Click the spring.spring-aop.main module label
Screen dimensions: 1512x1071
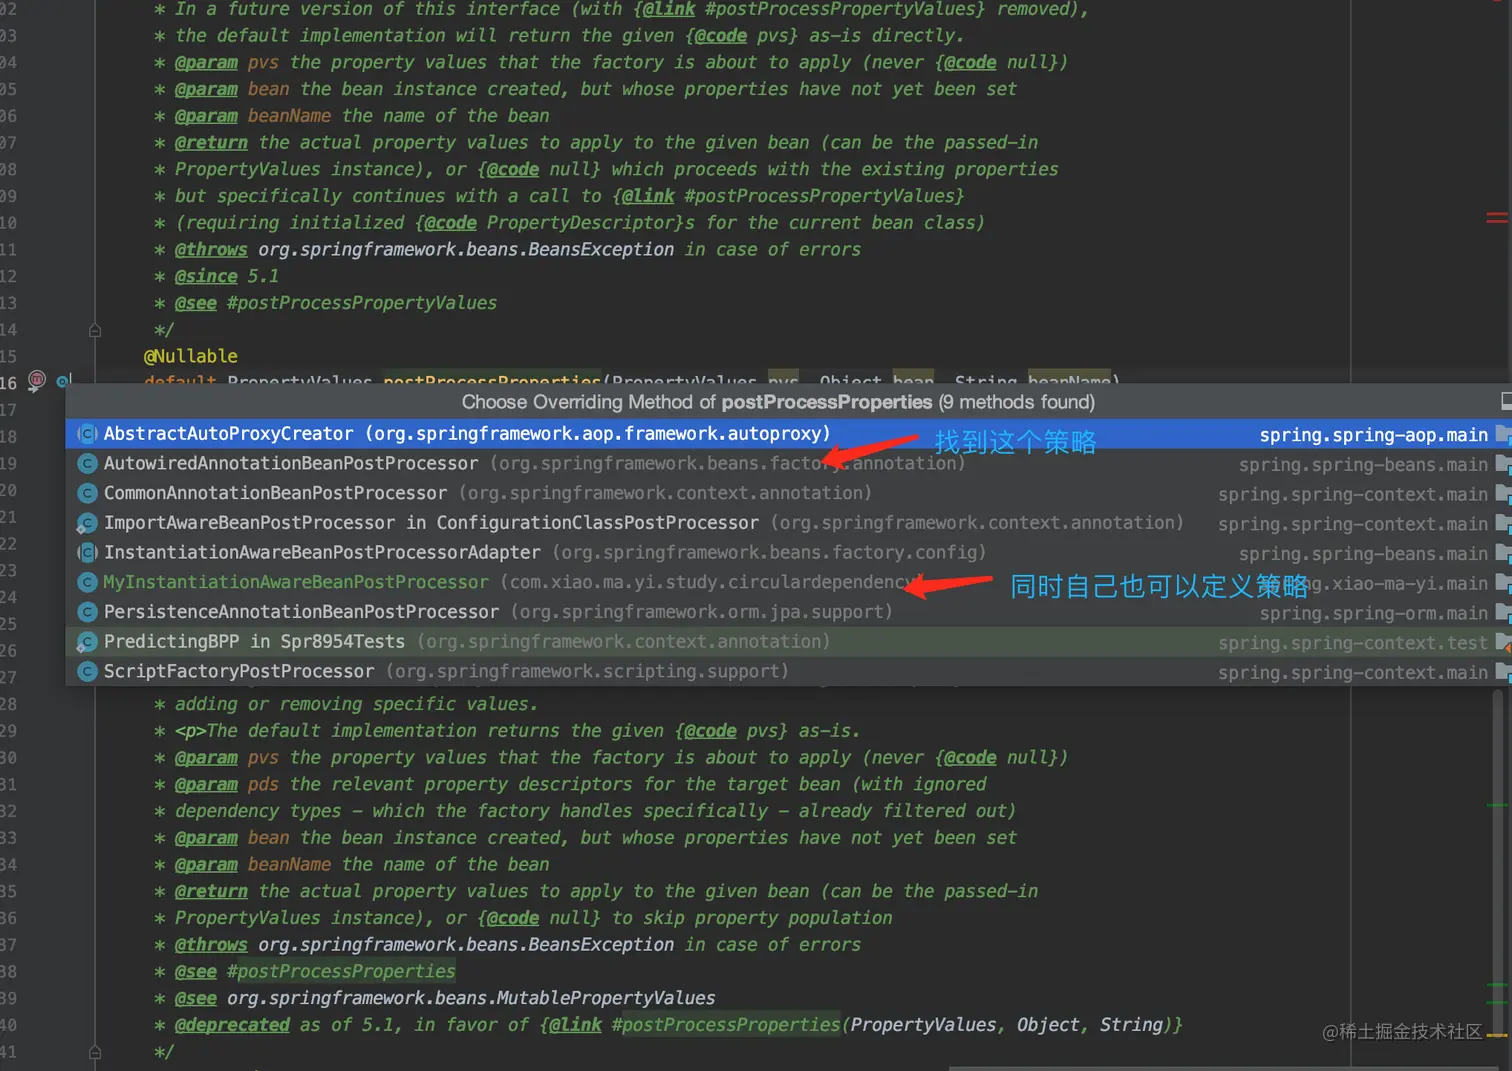tap(1373, 435)
